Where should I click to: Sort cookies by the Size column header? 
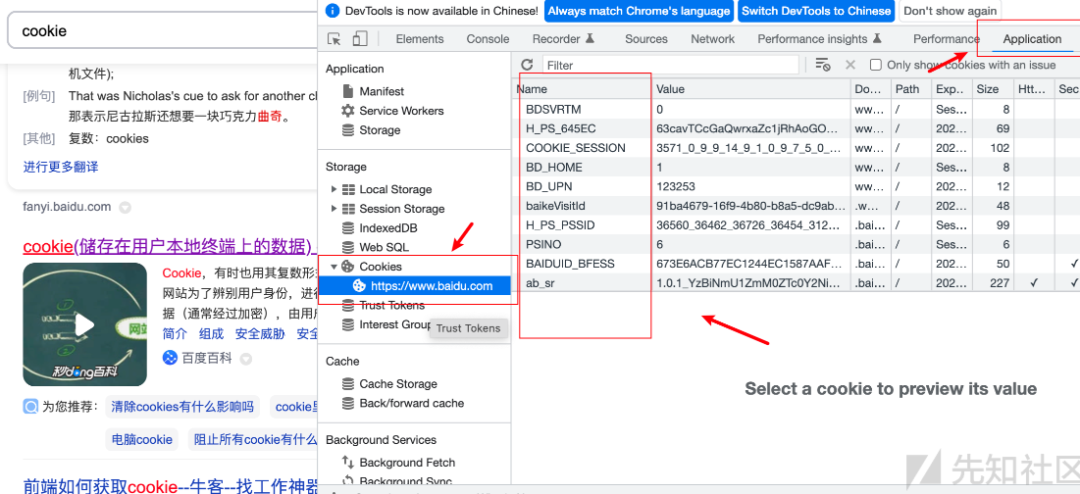tap(992, 89)
